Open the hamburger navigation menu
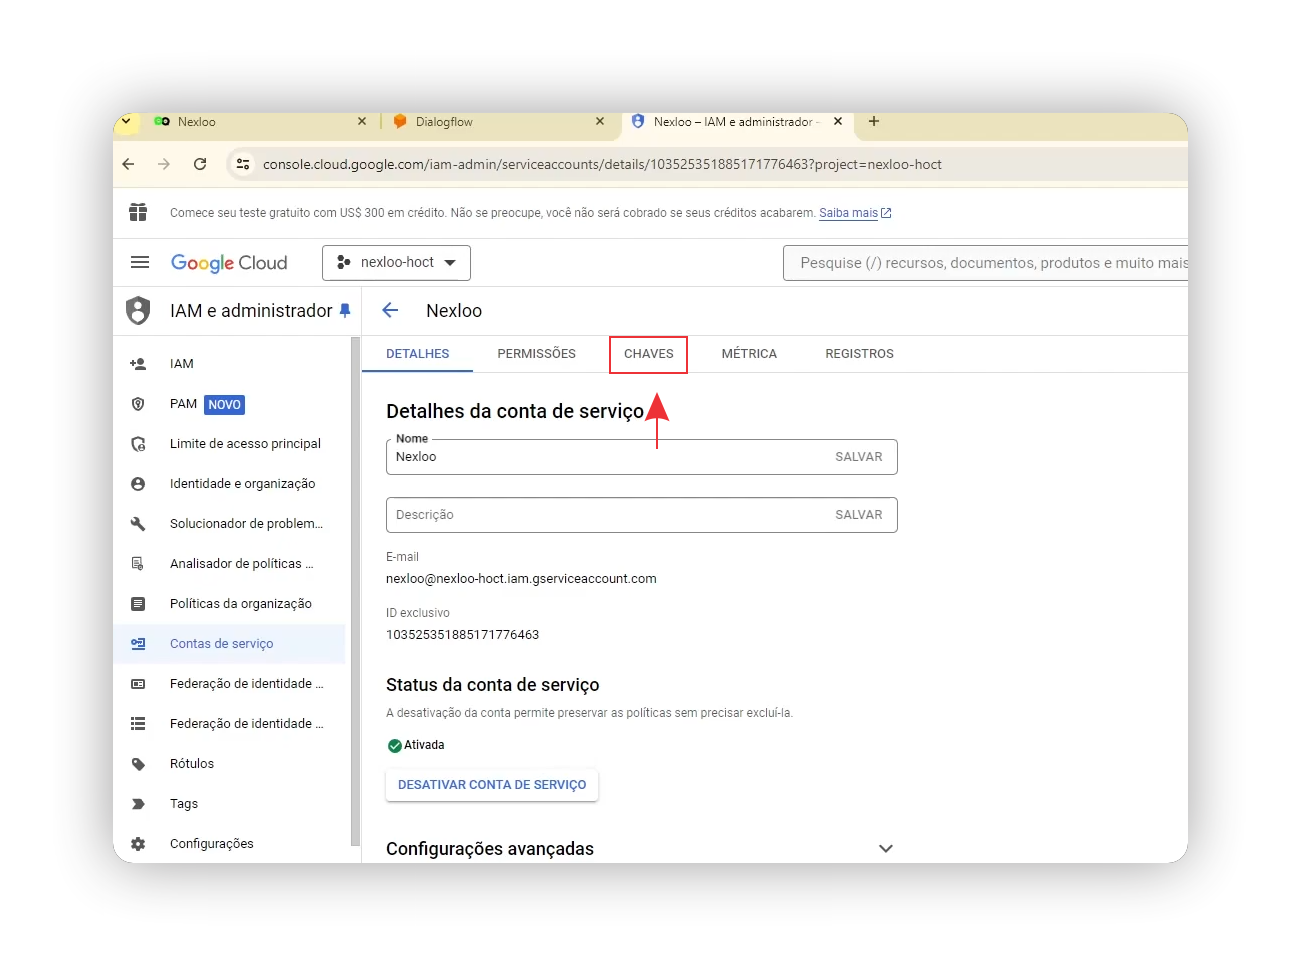Image resolution: width=1301 pixels, height=976 pixels. [140, 262]
